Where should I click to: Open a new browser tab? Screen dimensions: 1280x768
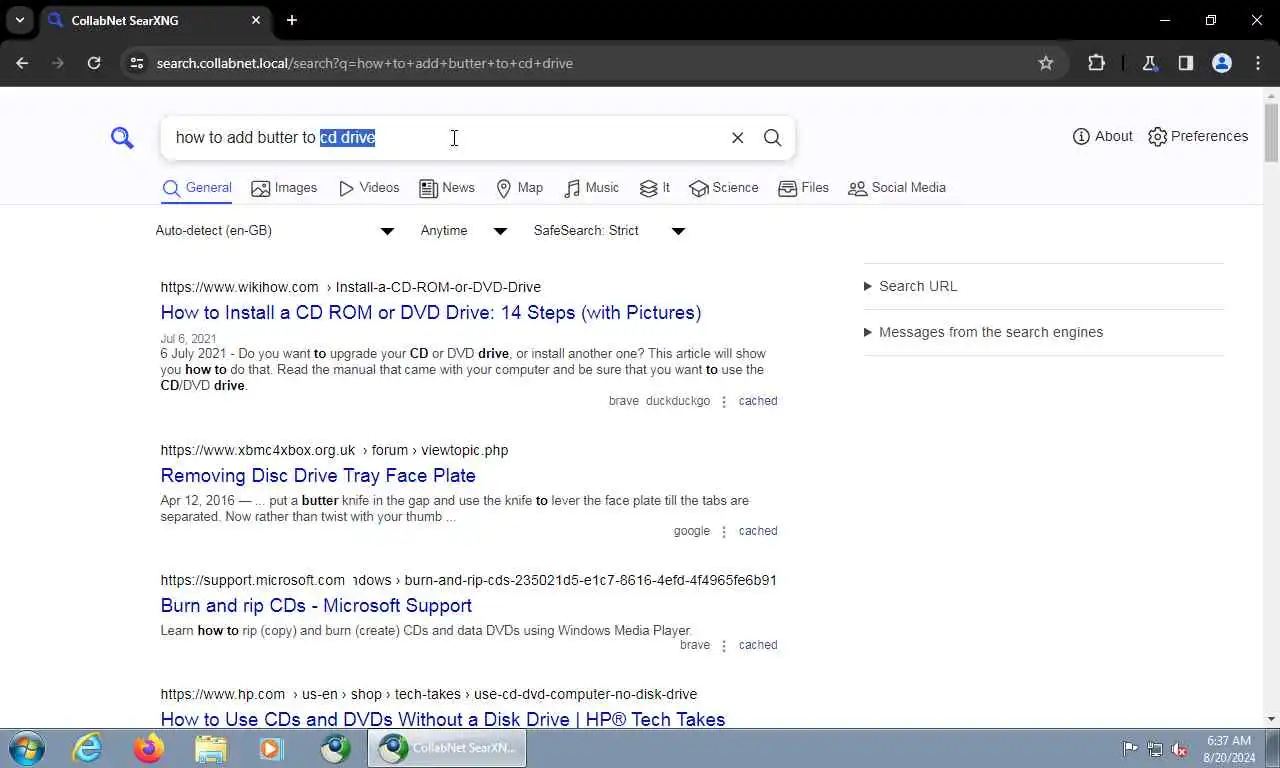pyautogui.click(x=292, y=20)
